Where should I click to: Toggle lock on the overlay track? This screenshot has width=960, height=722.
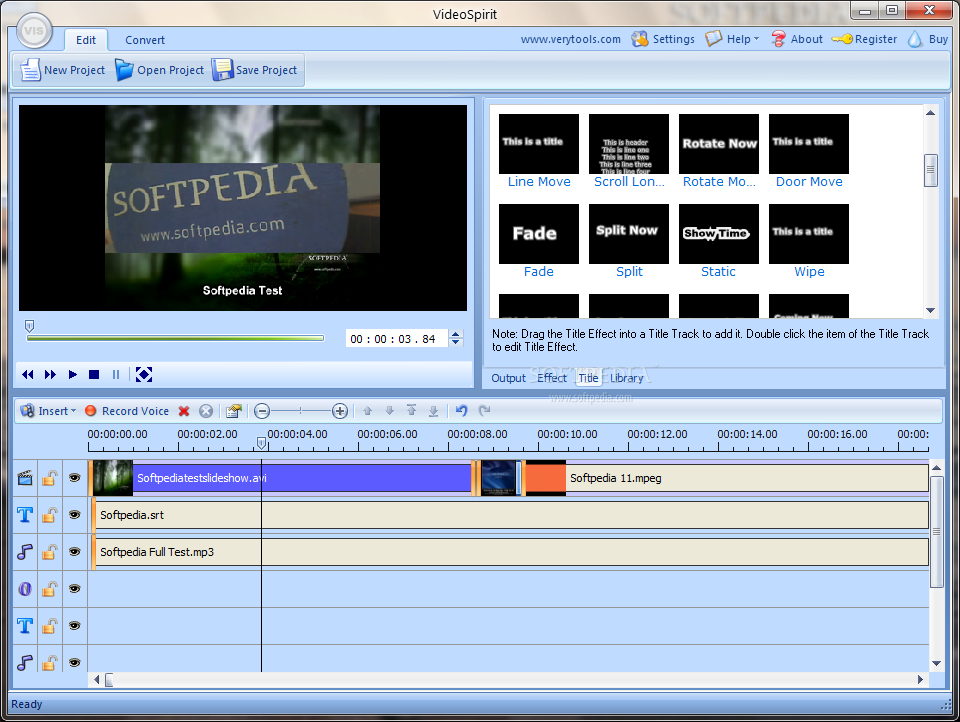[50, 589]
